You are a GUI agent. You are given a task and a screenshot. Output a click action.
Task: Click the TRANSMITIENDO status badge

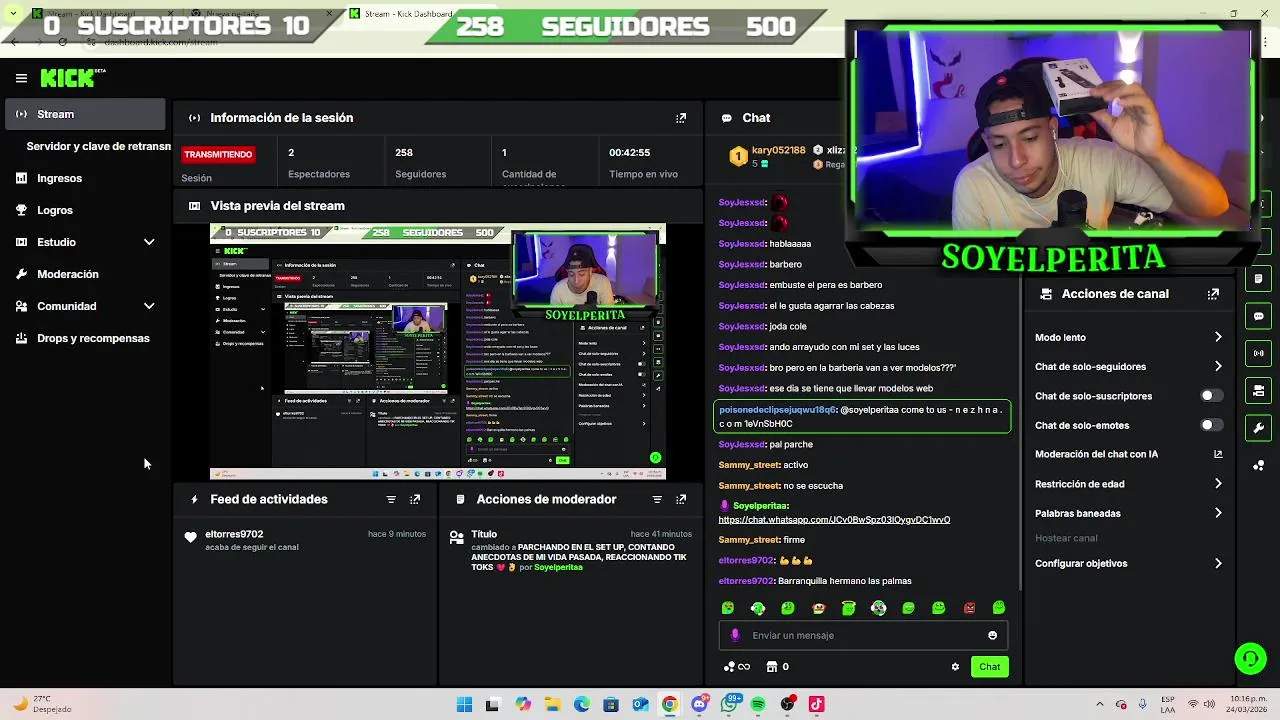(217, 154)
